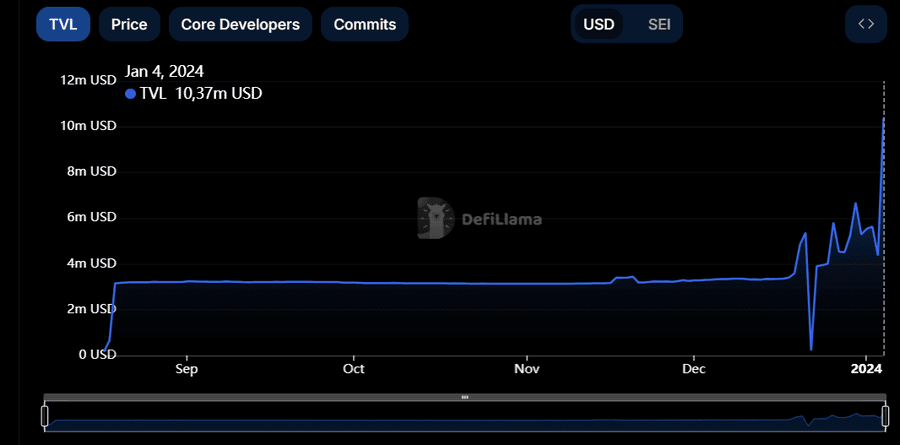Click the embed code icon

[x=866, y=24]
